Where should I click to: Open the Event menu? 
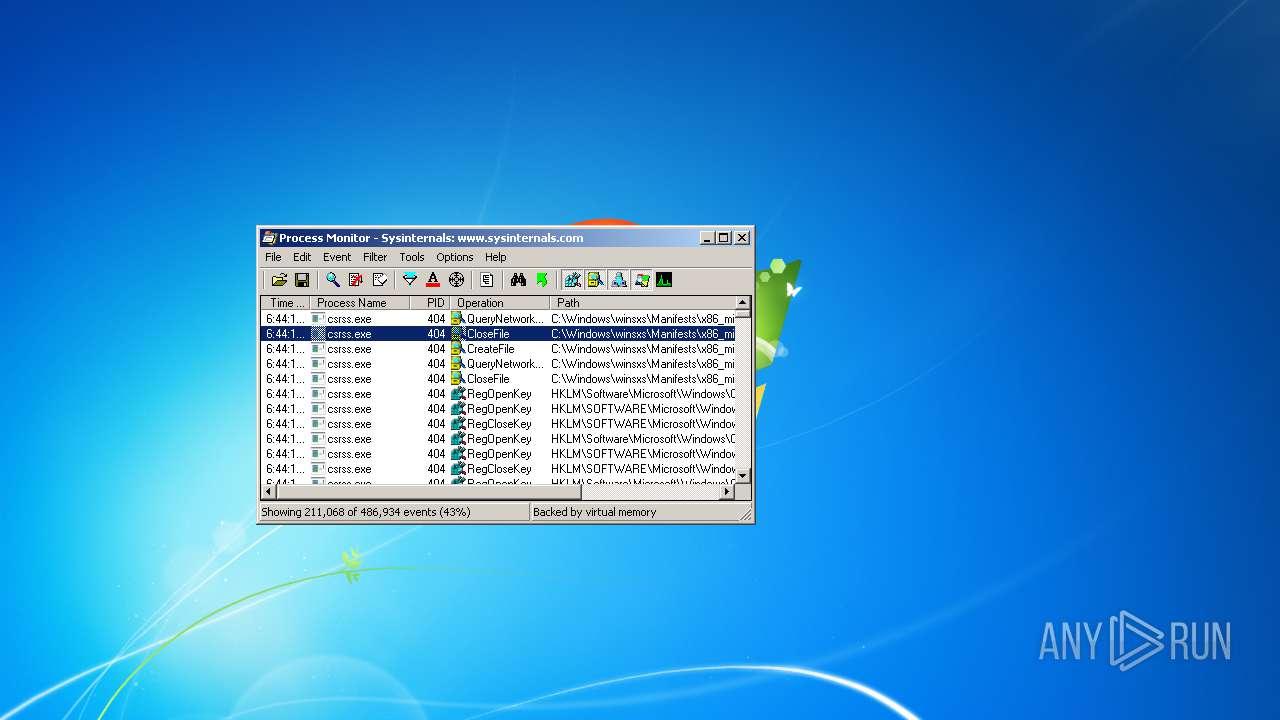click(x=337, y=257)
